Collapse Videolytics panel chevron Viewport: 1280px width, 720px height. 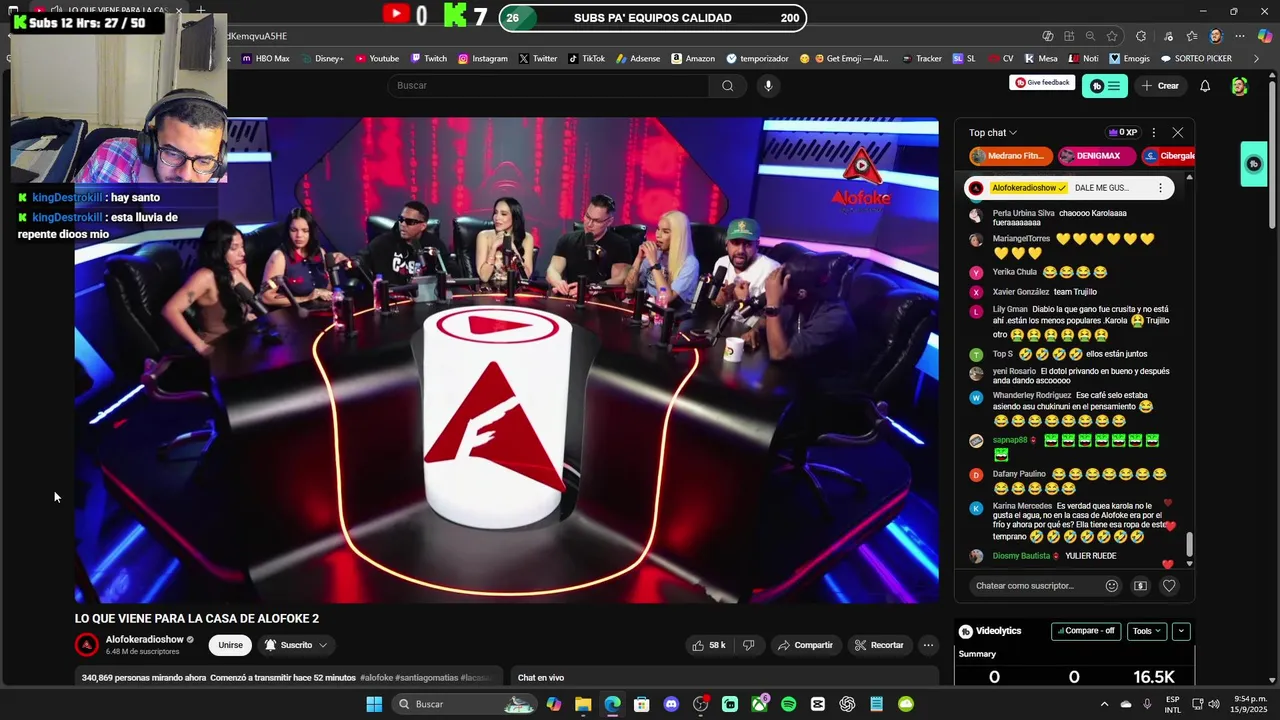click(1181, 631)
